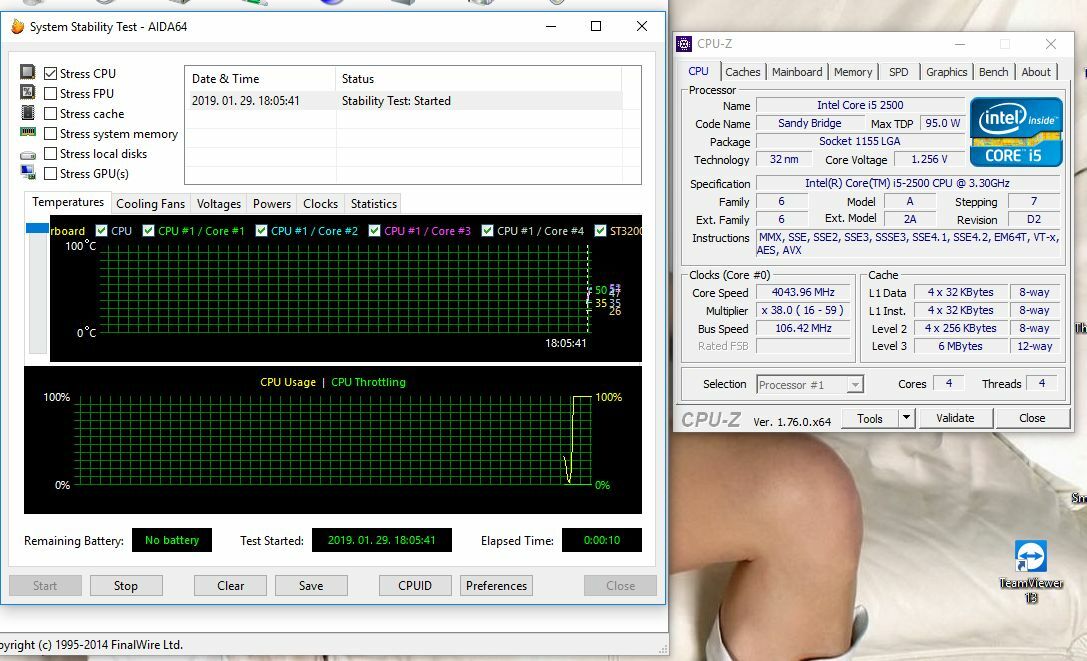Click the blue graph legend scroll thumb
Screen dimensions: 1087x661
[x=37, y=228]
